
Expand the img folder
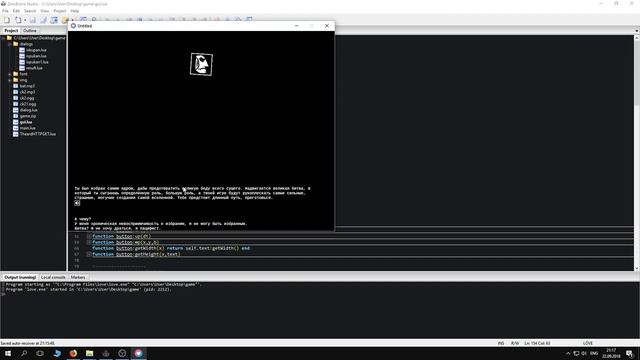[10, 80]
